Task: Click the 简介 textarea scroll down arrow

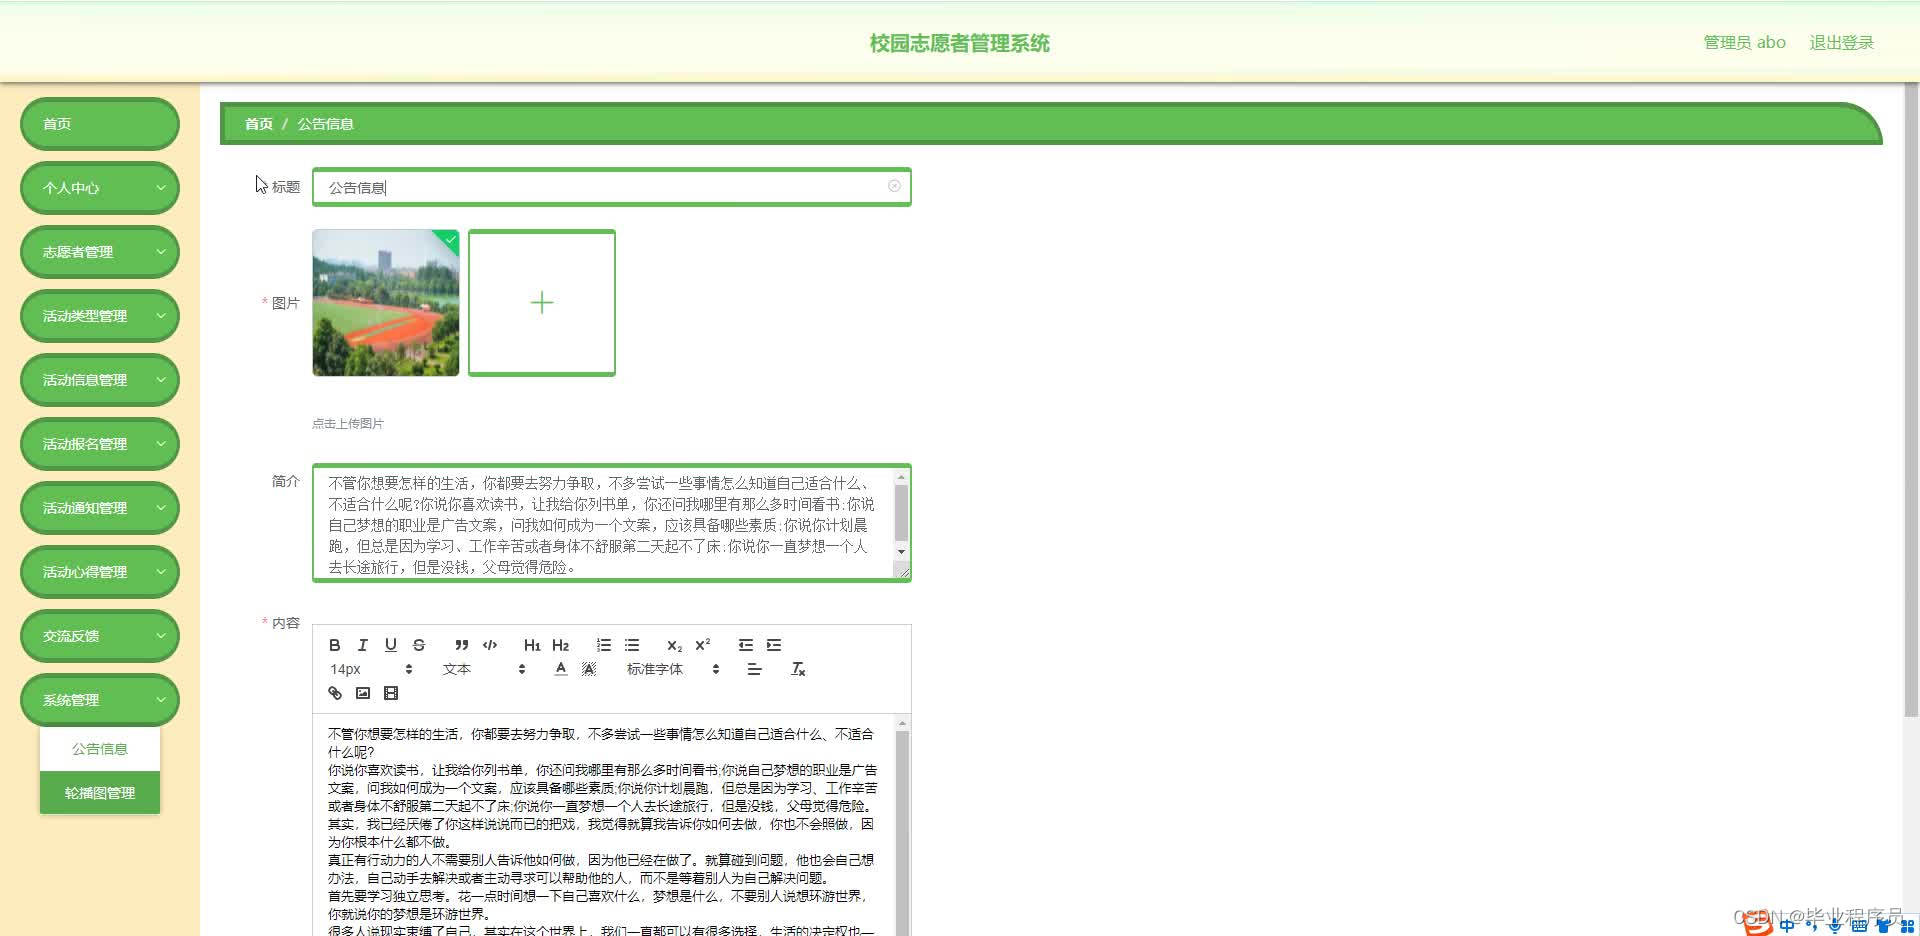Action: (x=901, y=552)
